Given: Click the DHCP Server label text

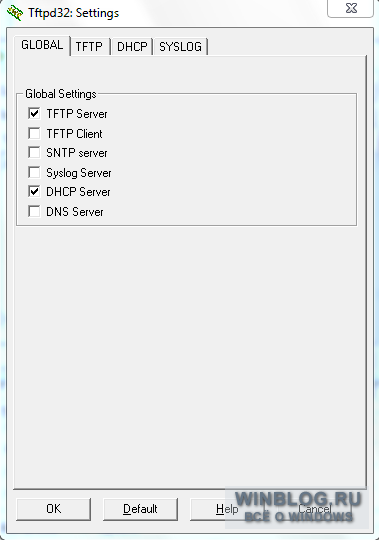Looking at the screenshot, I should pyautogui.click(x=78, y=192).
